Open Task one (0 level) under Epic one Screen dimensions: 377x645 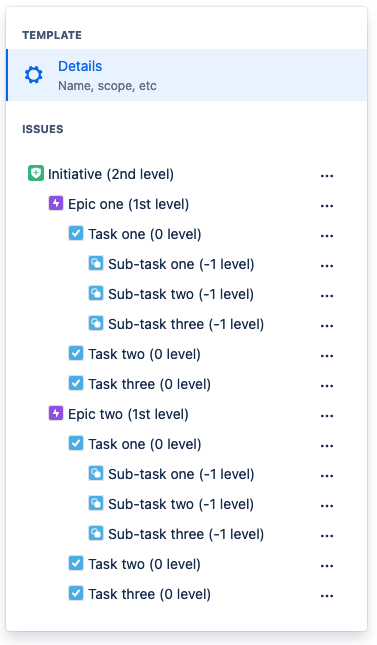click(145, 234)
